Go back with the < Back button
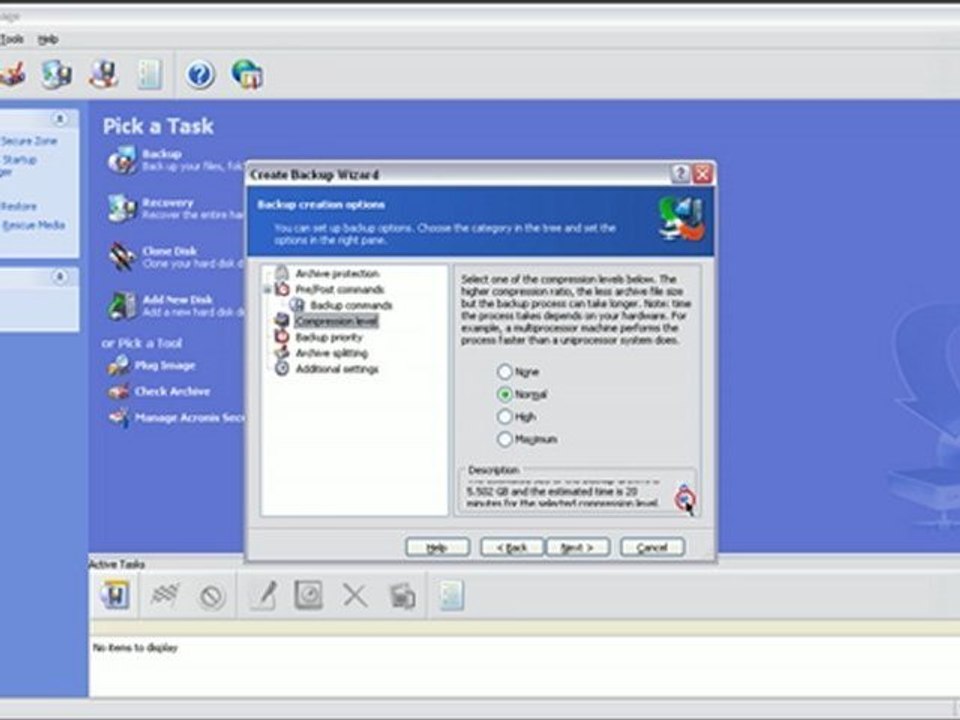The width and height of the screenshot is (960, 720). 512,547
